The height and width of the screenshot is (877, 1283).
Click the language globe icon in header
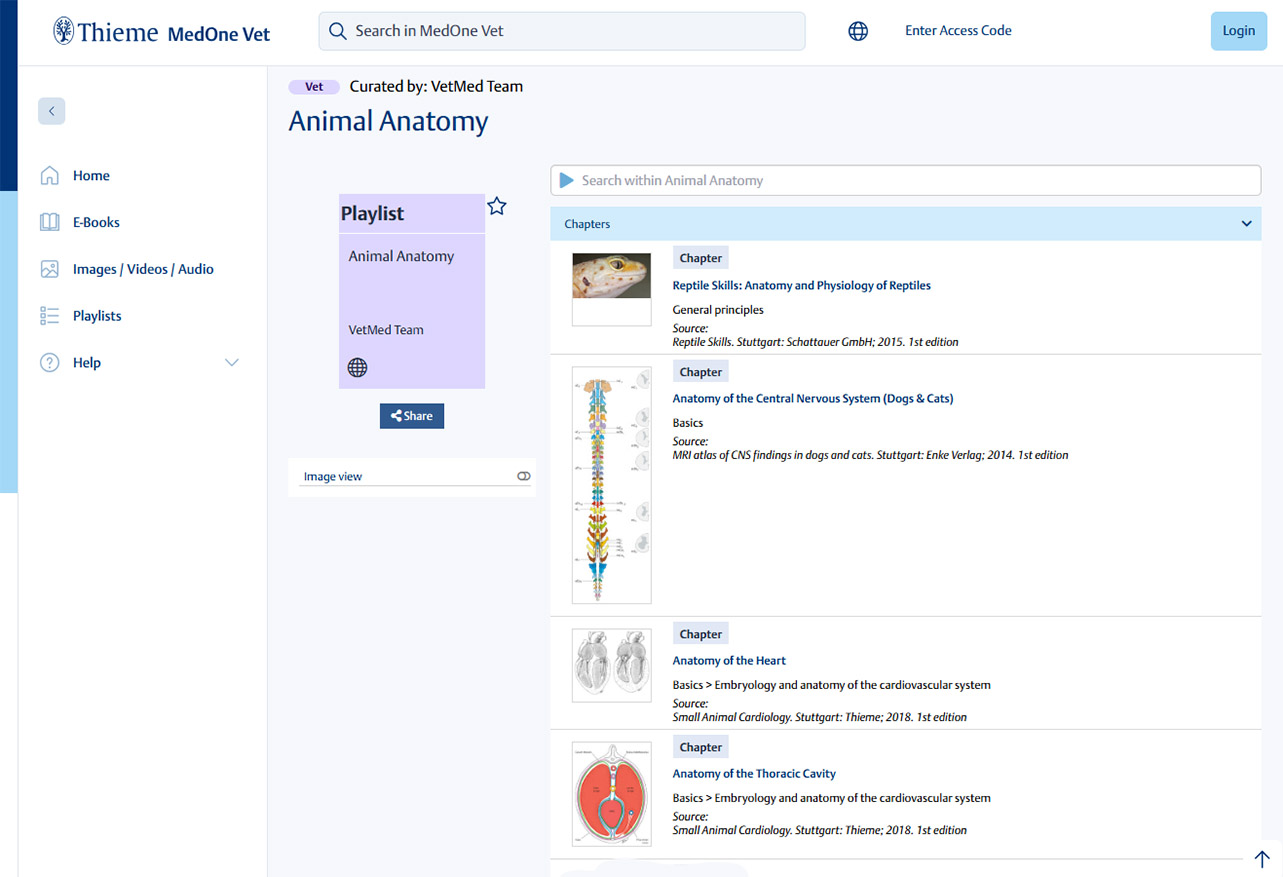point(858,31)
